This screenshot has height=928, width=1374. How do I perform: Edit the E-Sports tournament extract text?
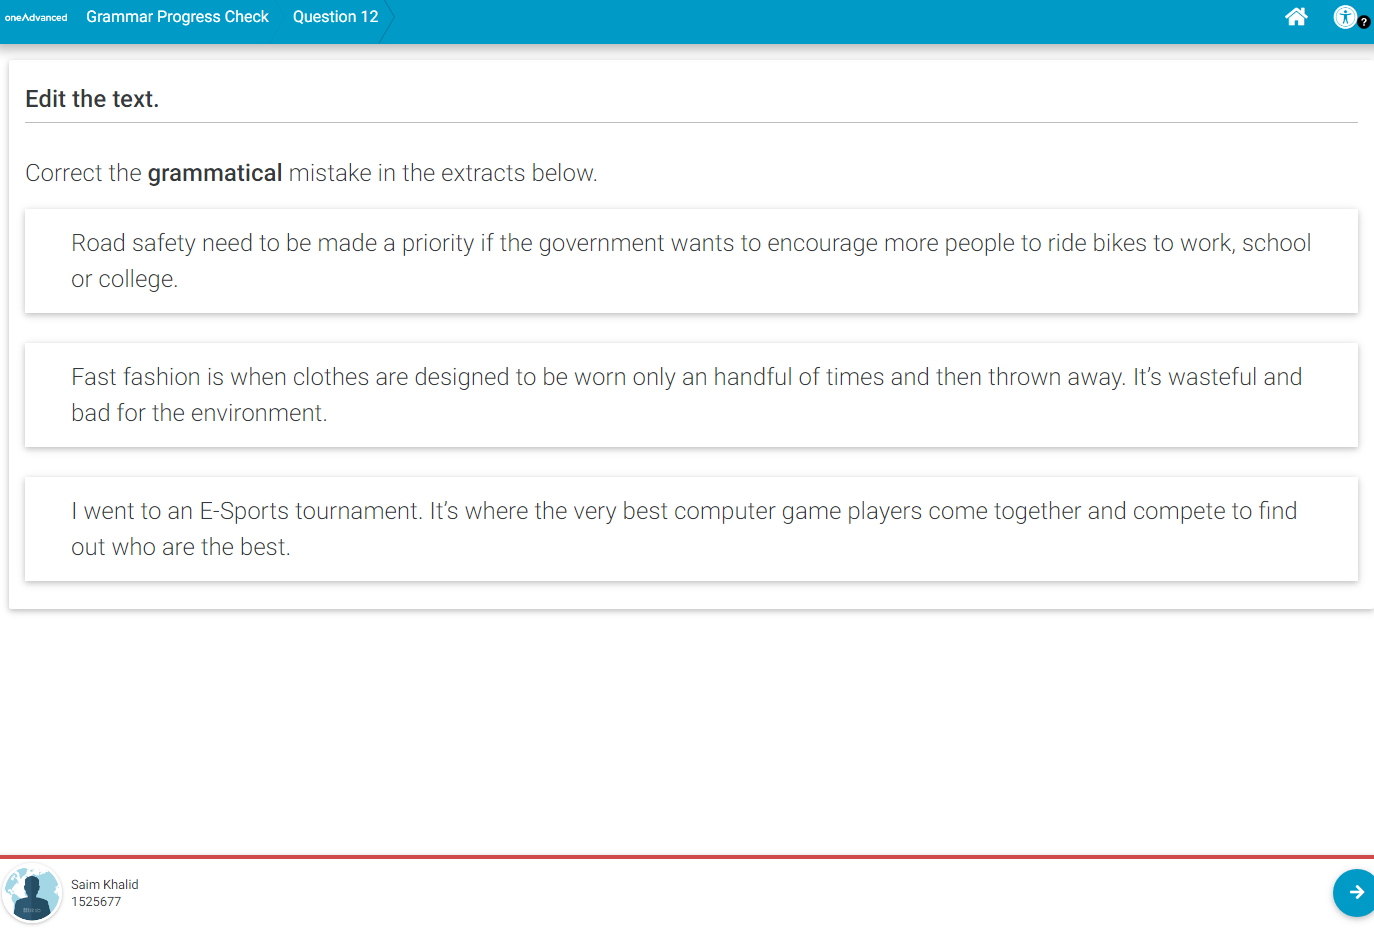[691, 529]
